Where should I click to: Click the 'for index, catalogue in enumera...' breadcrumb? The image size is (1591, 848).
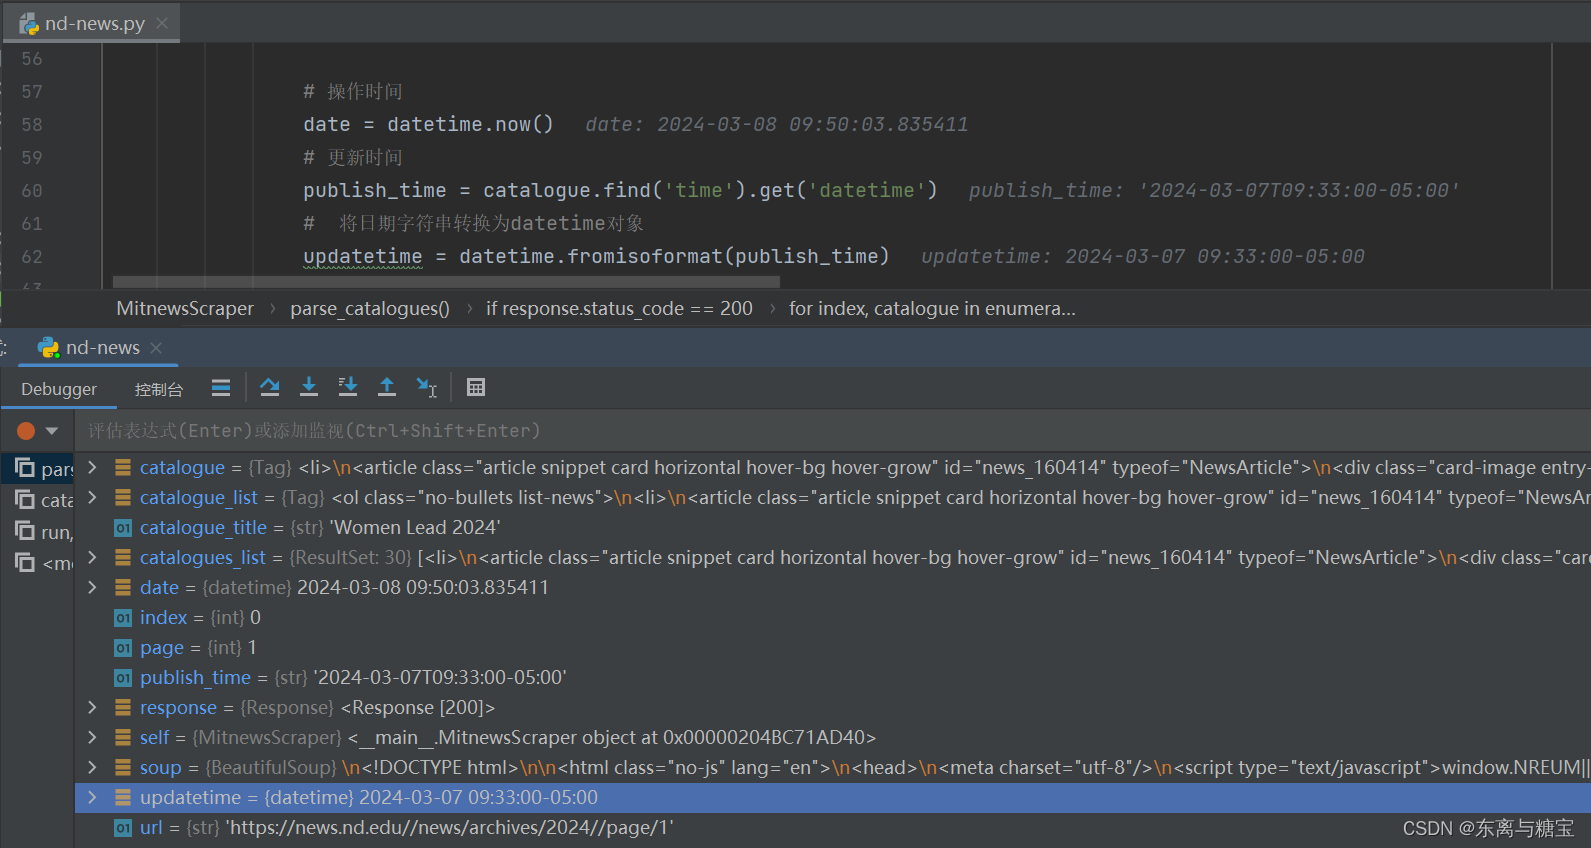(x=932, y=309)
